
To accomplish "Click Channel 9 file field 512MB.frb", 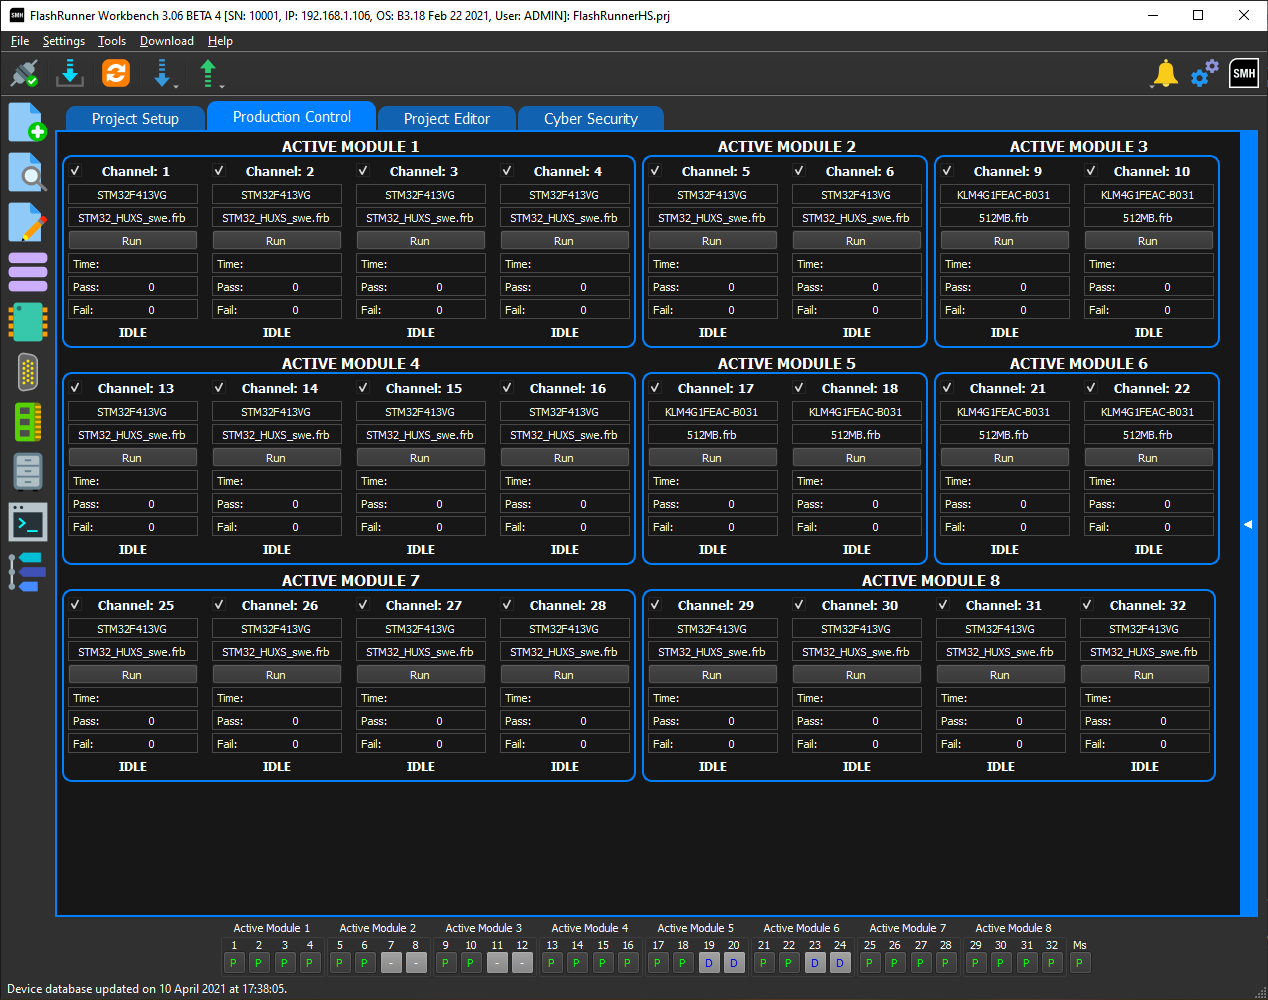I will pyautogui.click(x=1004, y=218).
